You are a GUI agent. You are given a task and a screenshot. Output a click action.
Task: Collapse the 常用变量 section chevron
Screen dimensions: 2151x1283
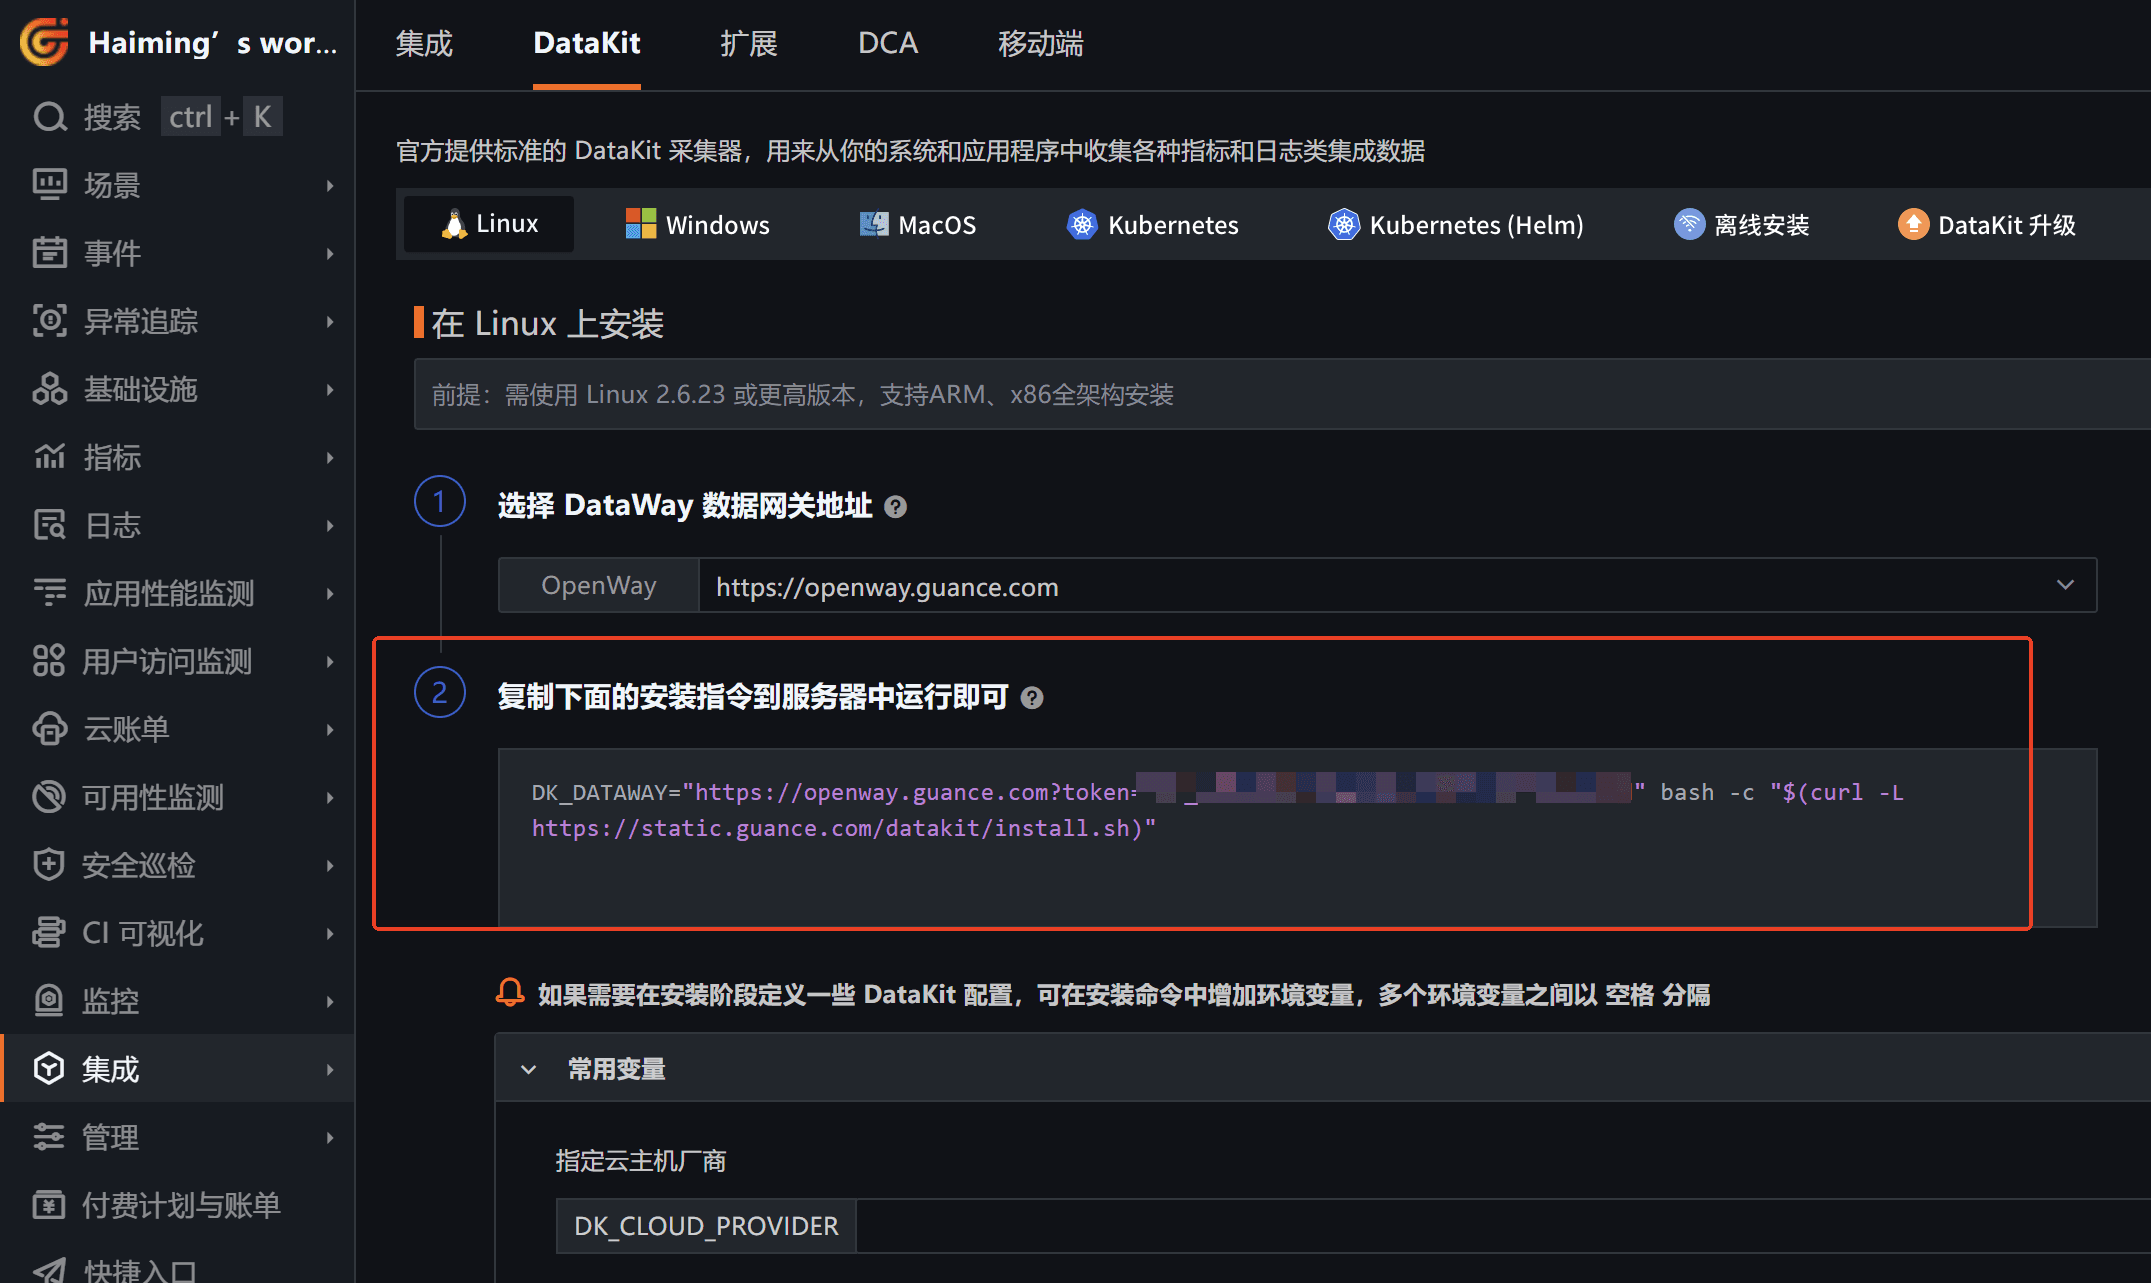(x=529, y=1069)
